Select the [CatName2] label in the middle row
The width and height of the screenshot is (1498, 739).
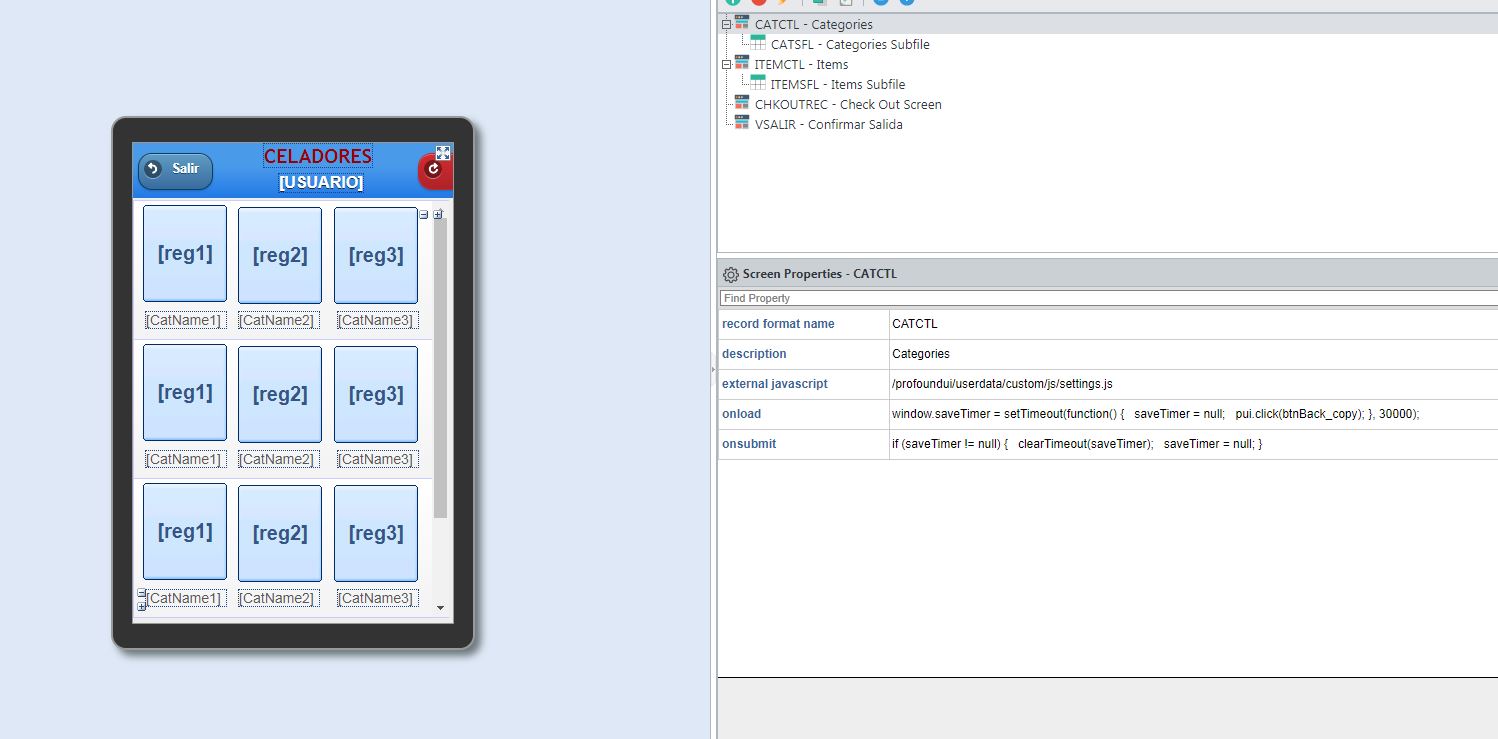pos(279,459)
